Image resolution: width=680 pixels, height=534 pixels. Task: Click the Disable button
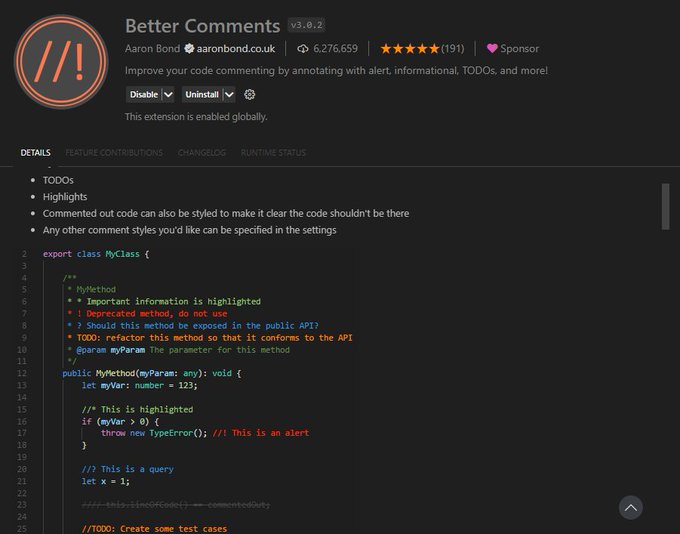point(144,95)
